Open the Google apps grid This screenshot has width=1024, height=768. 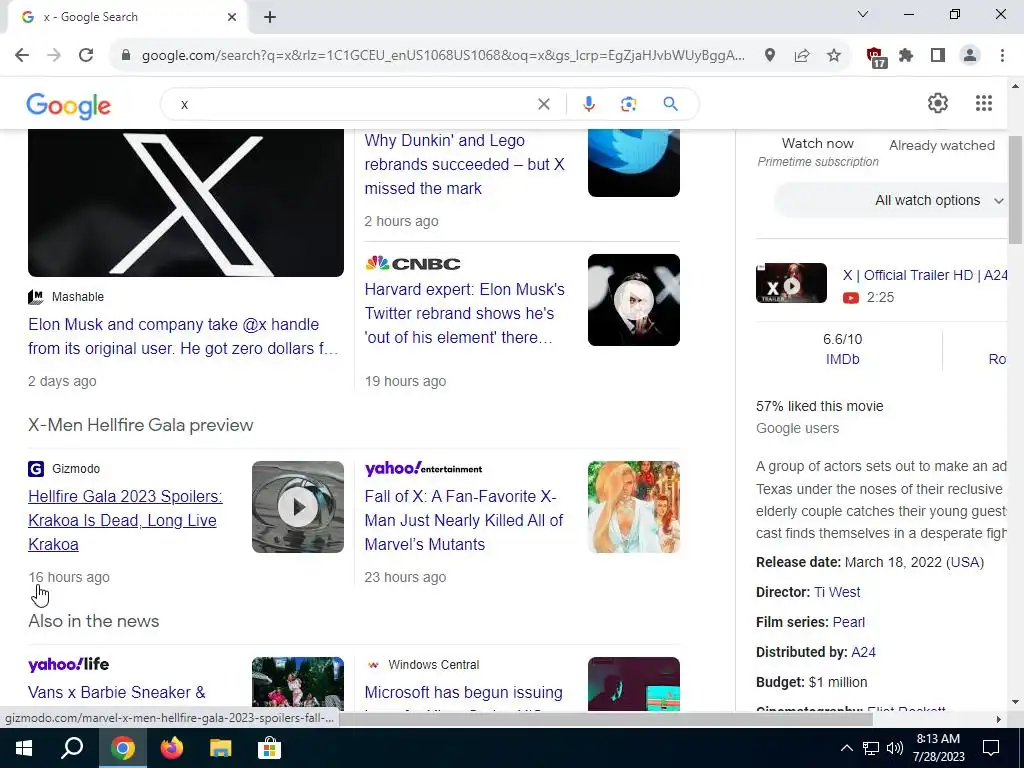click(x=984, y=103)
